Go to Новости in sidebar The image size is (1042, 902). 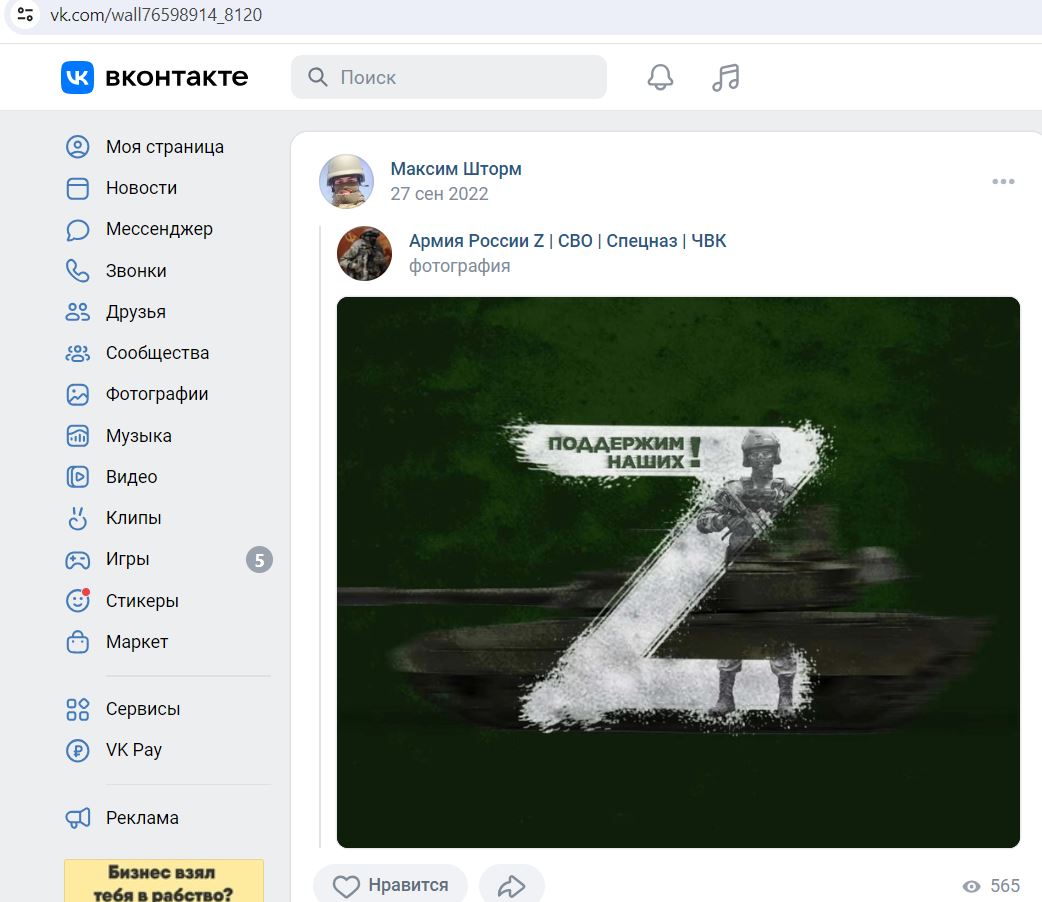141,188
